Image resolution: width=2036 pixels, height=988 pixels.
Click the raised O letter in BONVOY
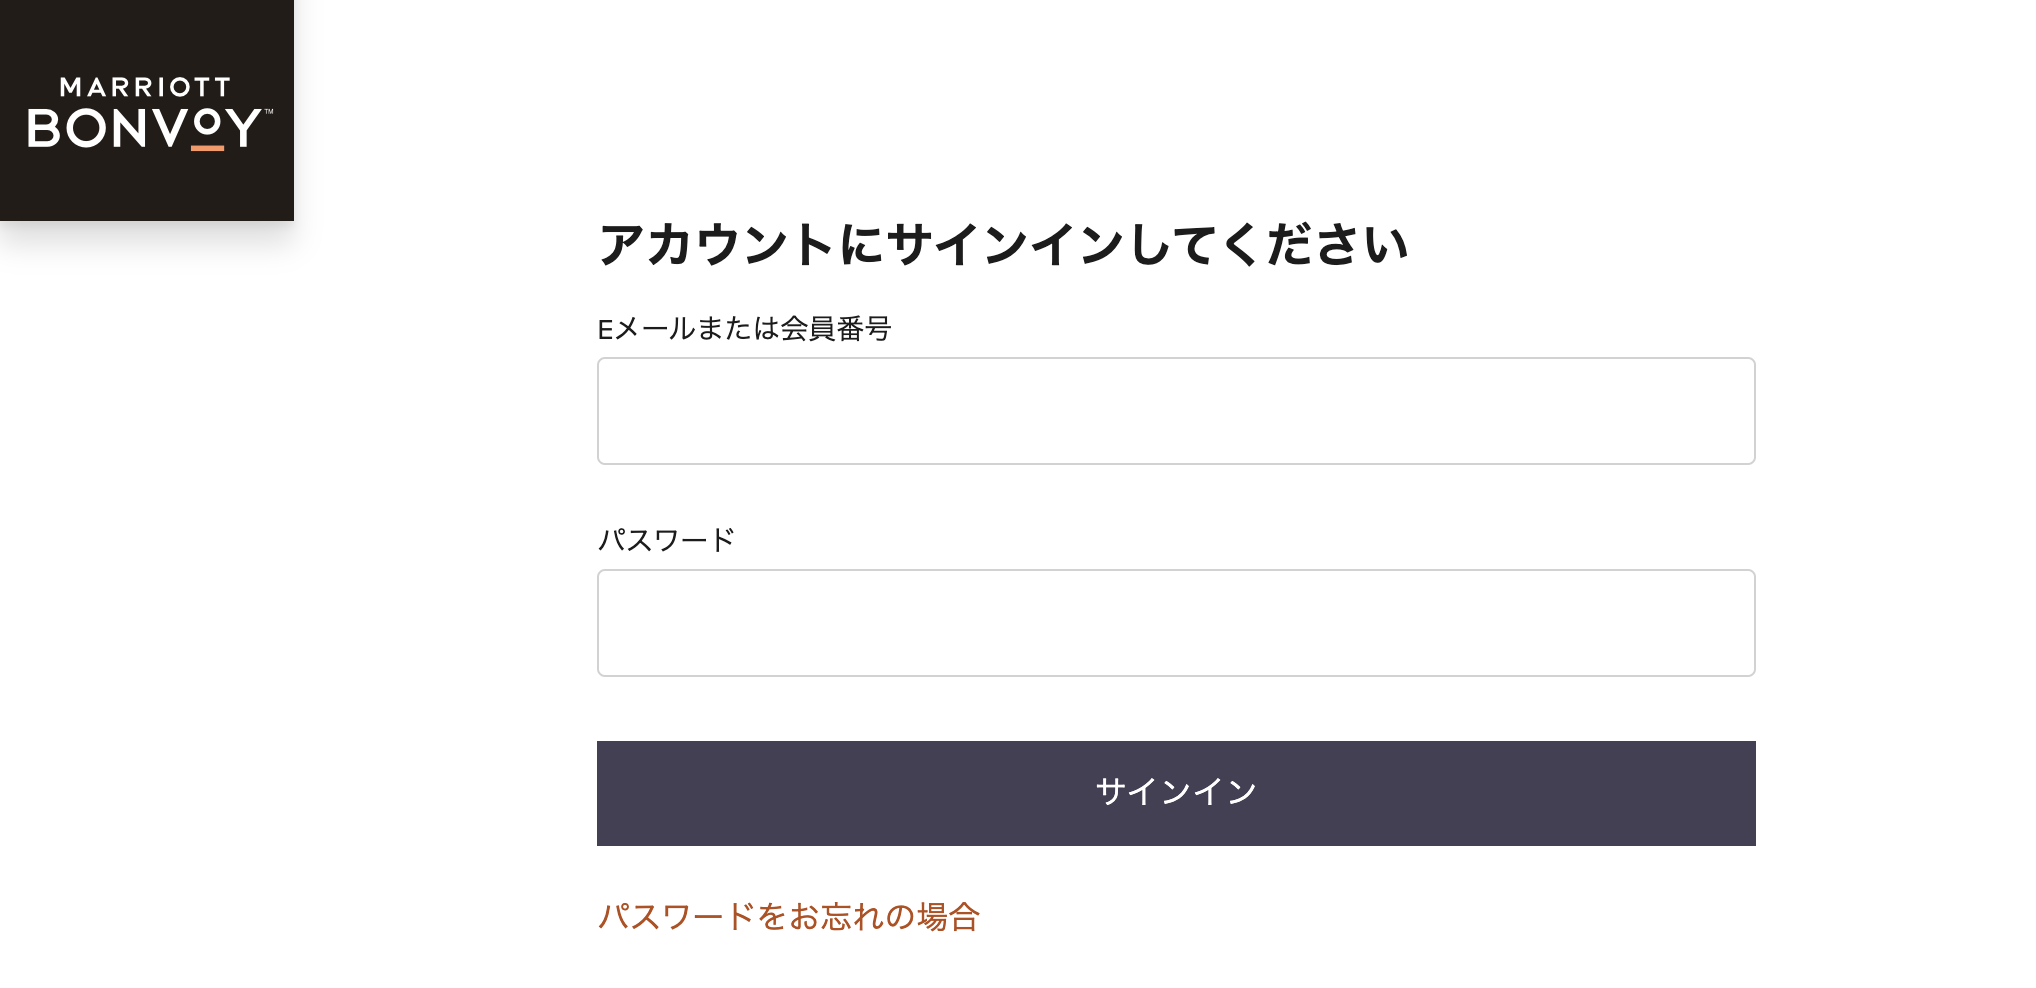coord(207,123)
